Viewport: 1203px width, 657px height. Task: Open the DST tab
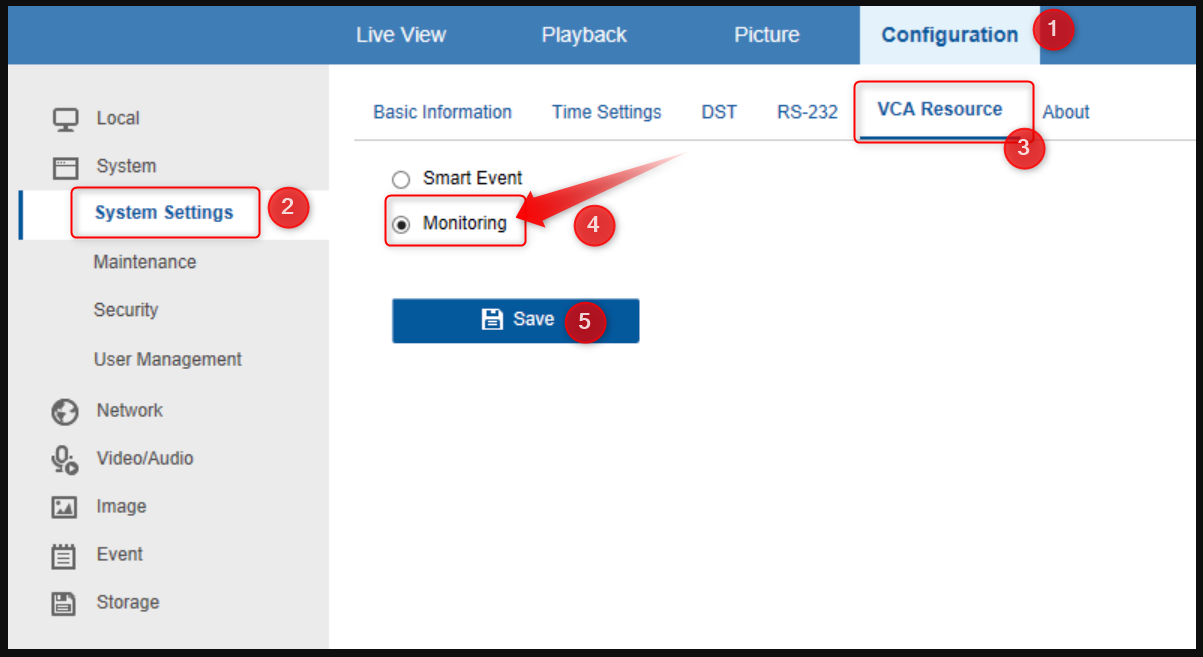(x=719, y=112)
